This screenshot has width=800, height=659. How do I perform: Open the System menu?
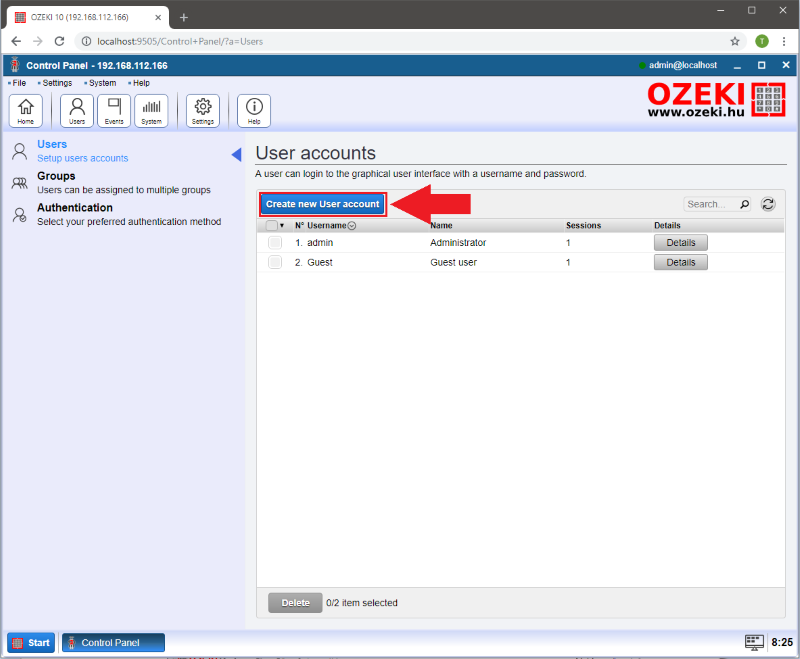[102, 83]
